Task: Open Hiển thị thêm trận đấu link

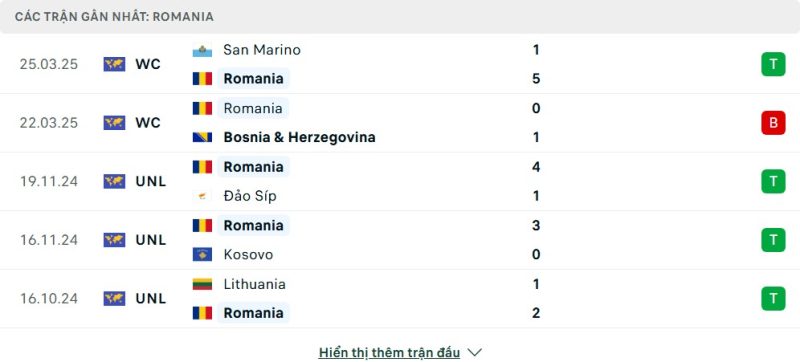Action: 389,353
